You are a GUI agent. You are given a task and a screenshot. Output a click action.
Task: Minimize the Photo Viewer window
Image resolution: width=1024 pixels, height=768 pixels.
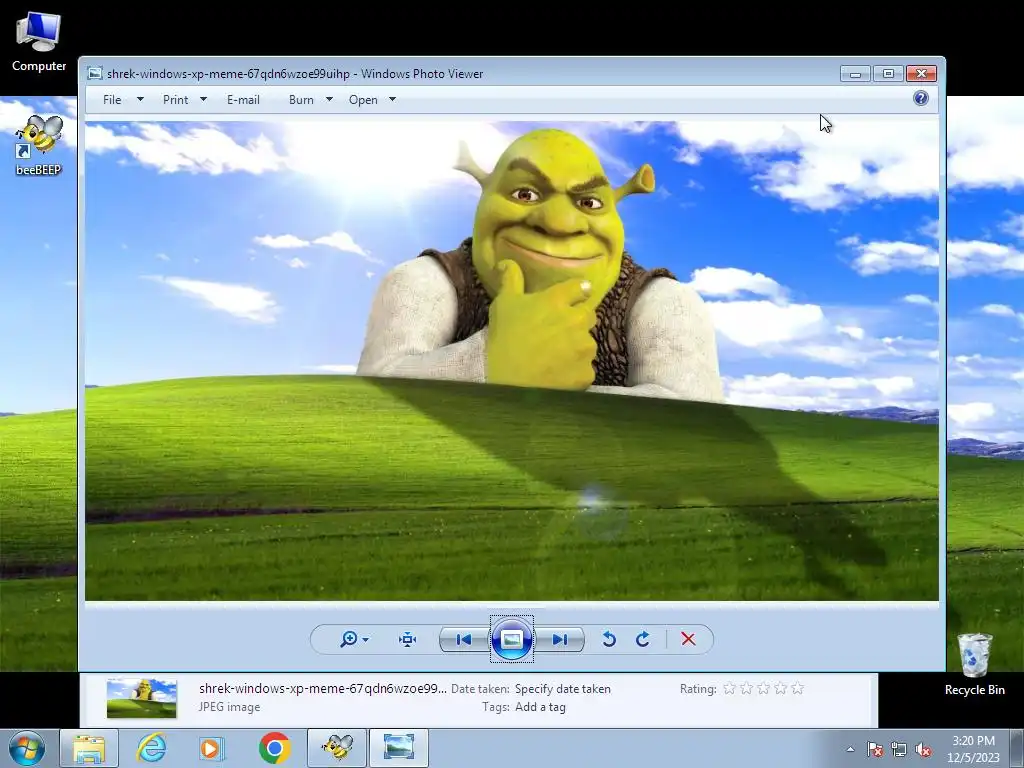(855, 74)
